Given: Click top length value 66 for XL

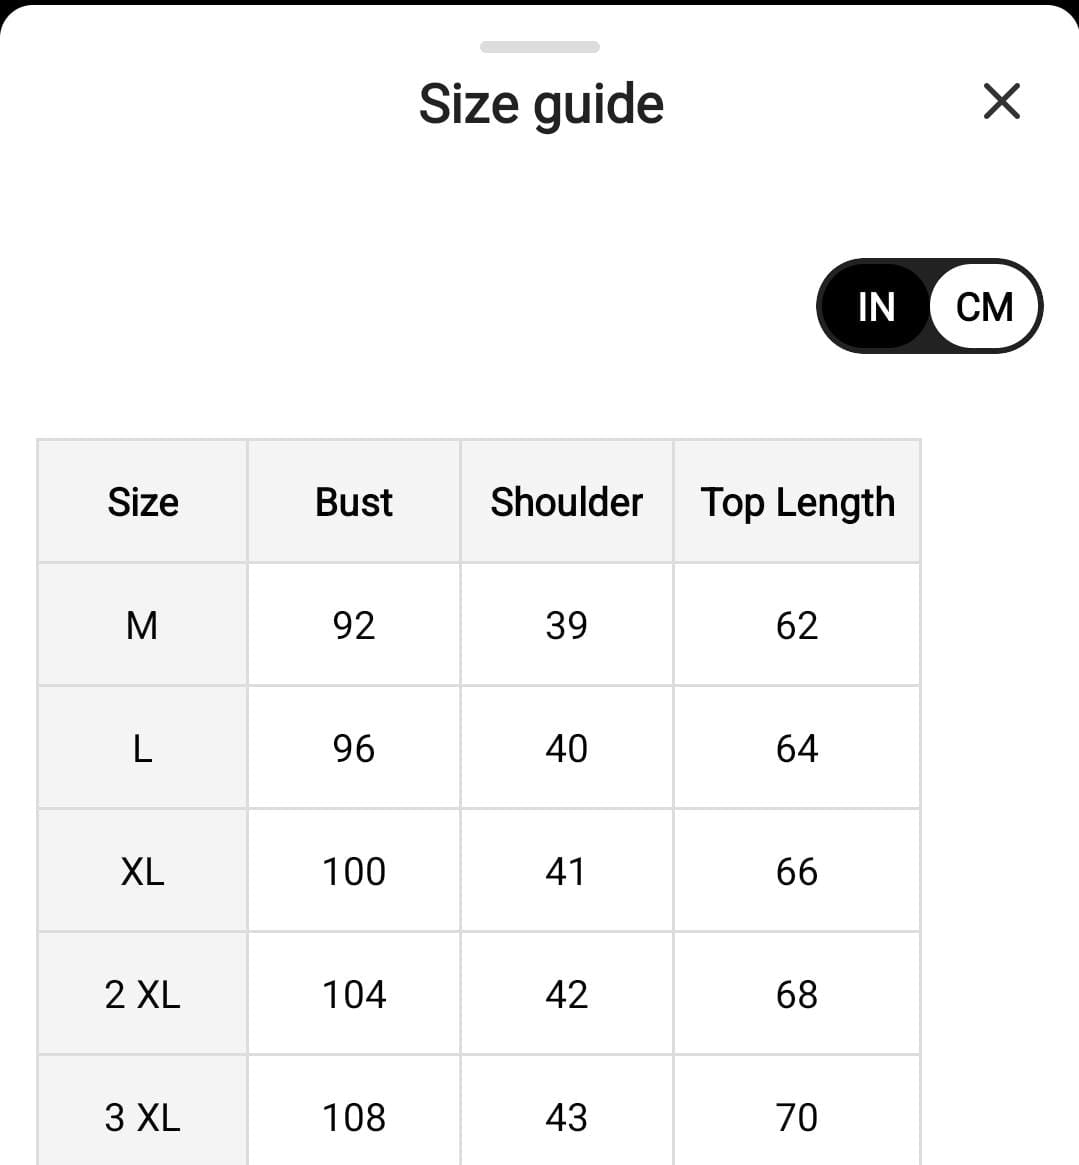Looking at the screenshot, I should click(x=797, y=871).
